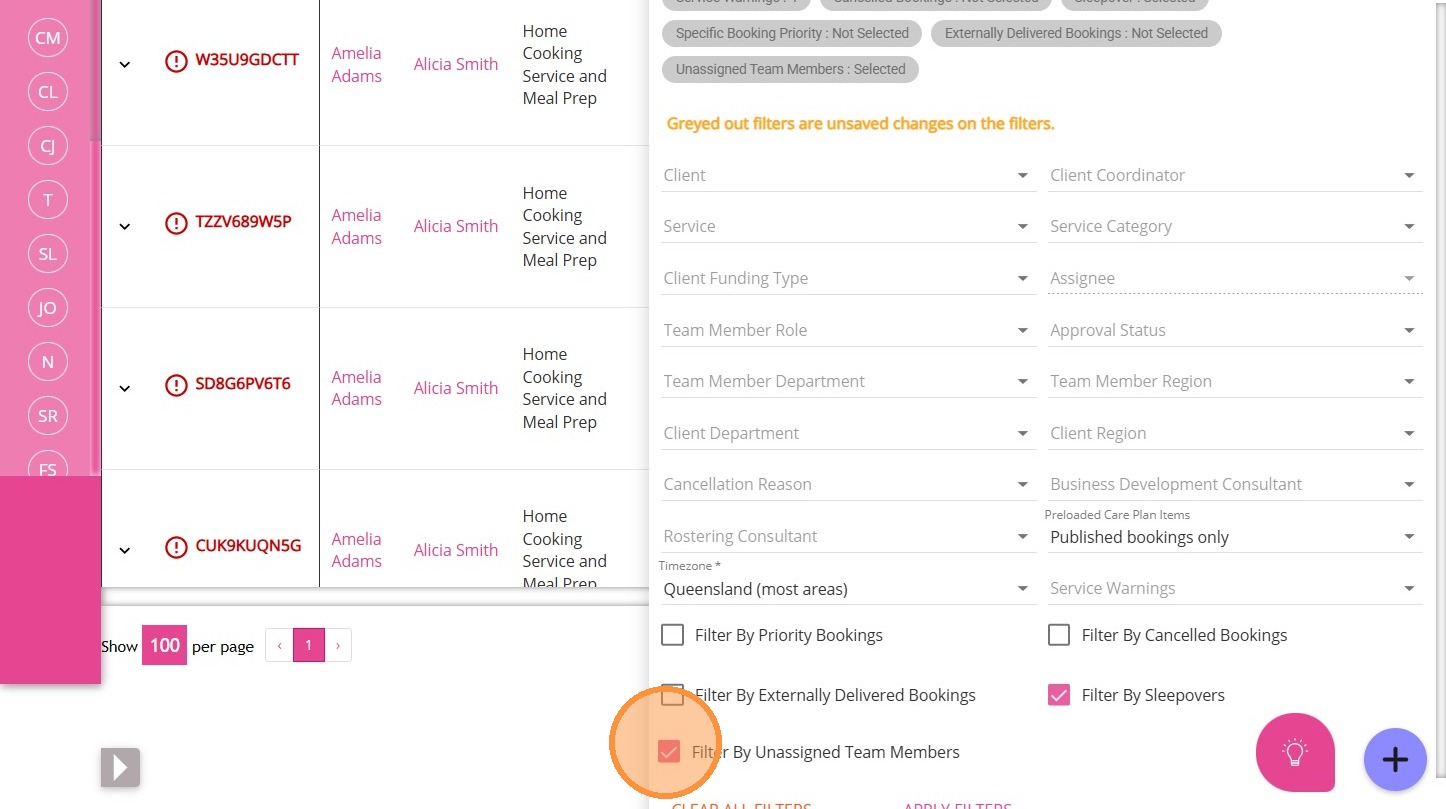Click the 100 per page selector
This screenshot has height=809, width=1446.
[164, 646]
